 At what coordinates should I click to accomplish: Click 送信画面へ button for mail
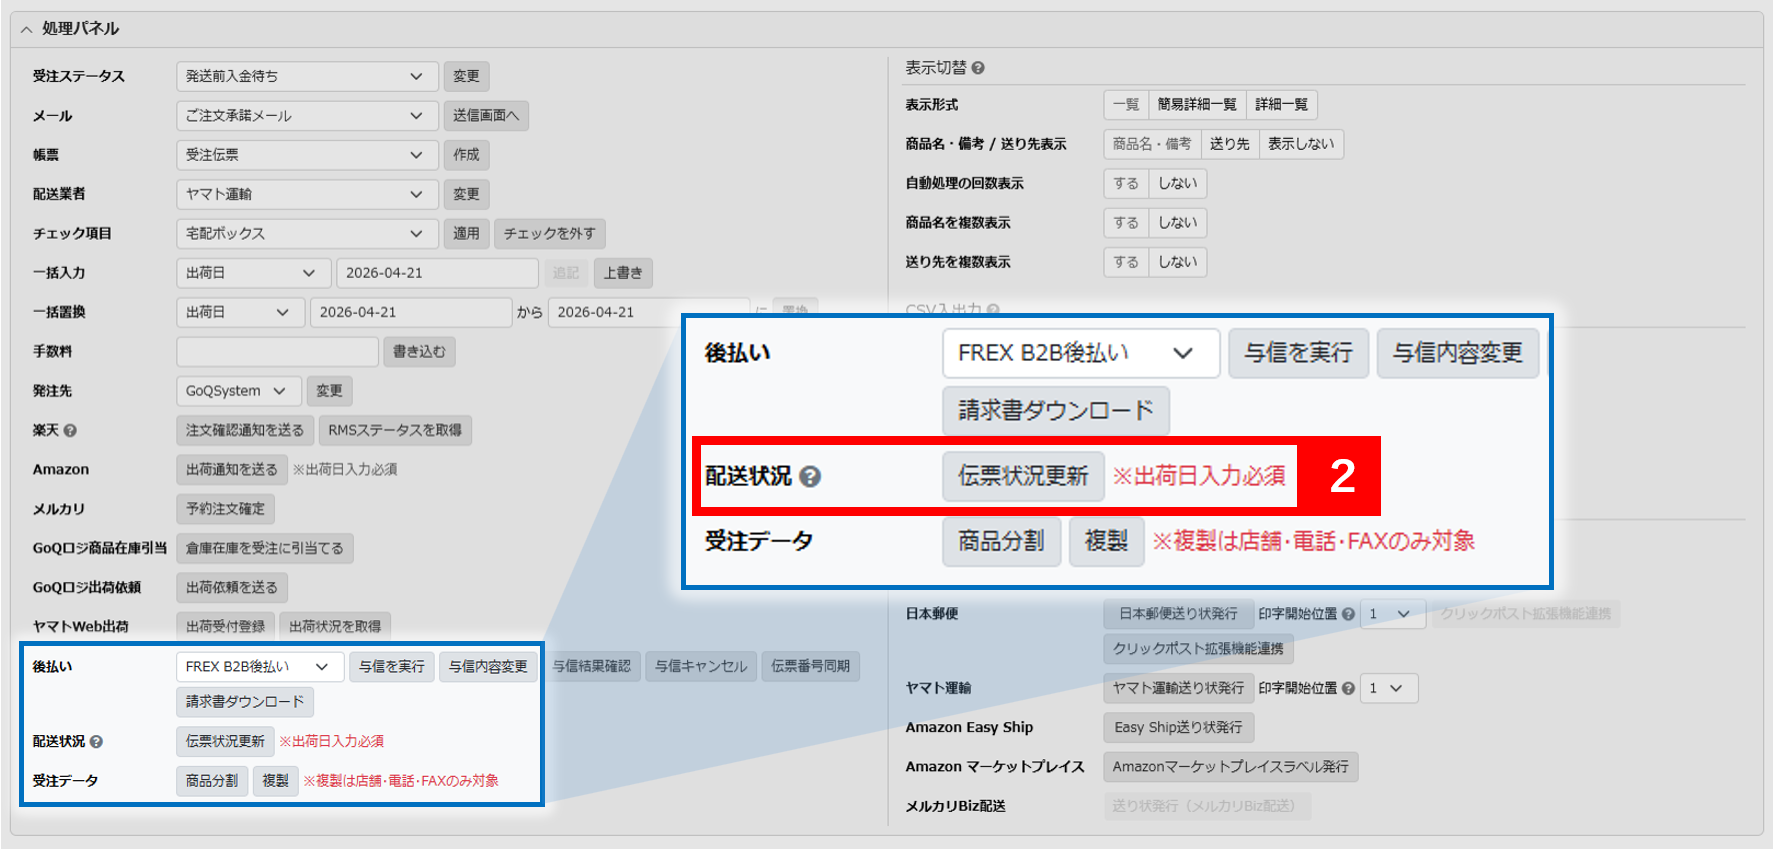pyautogui.click(x=486, y=116)
